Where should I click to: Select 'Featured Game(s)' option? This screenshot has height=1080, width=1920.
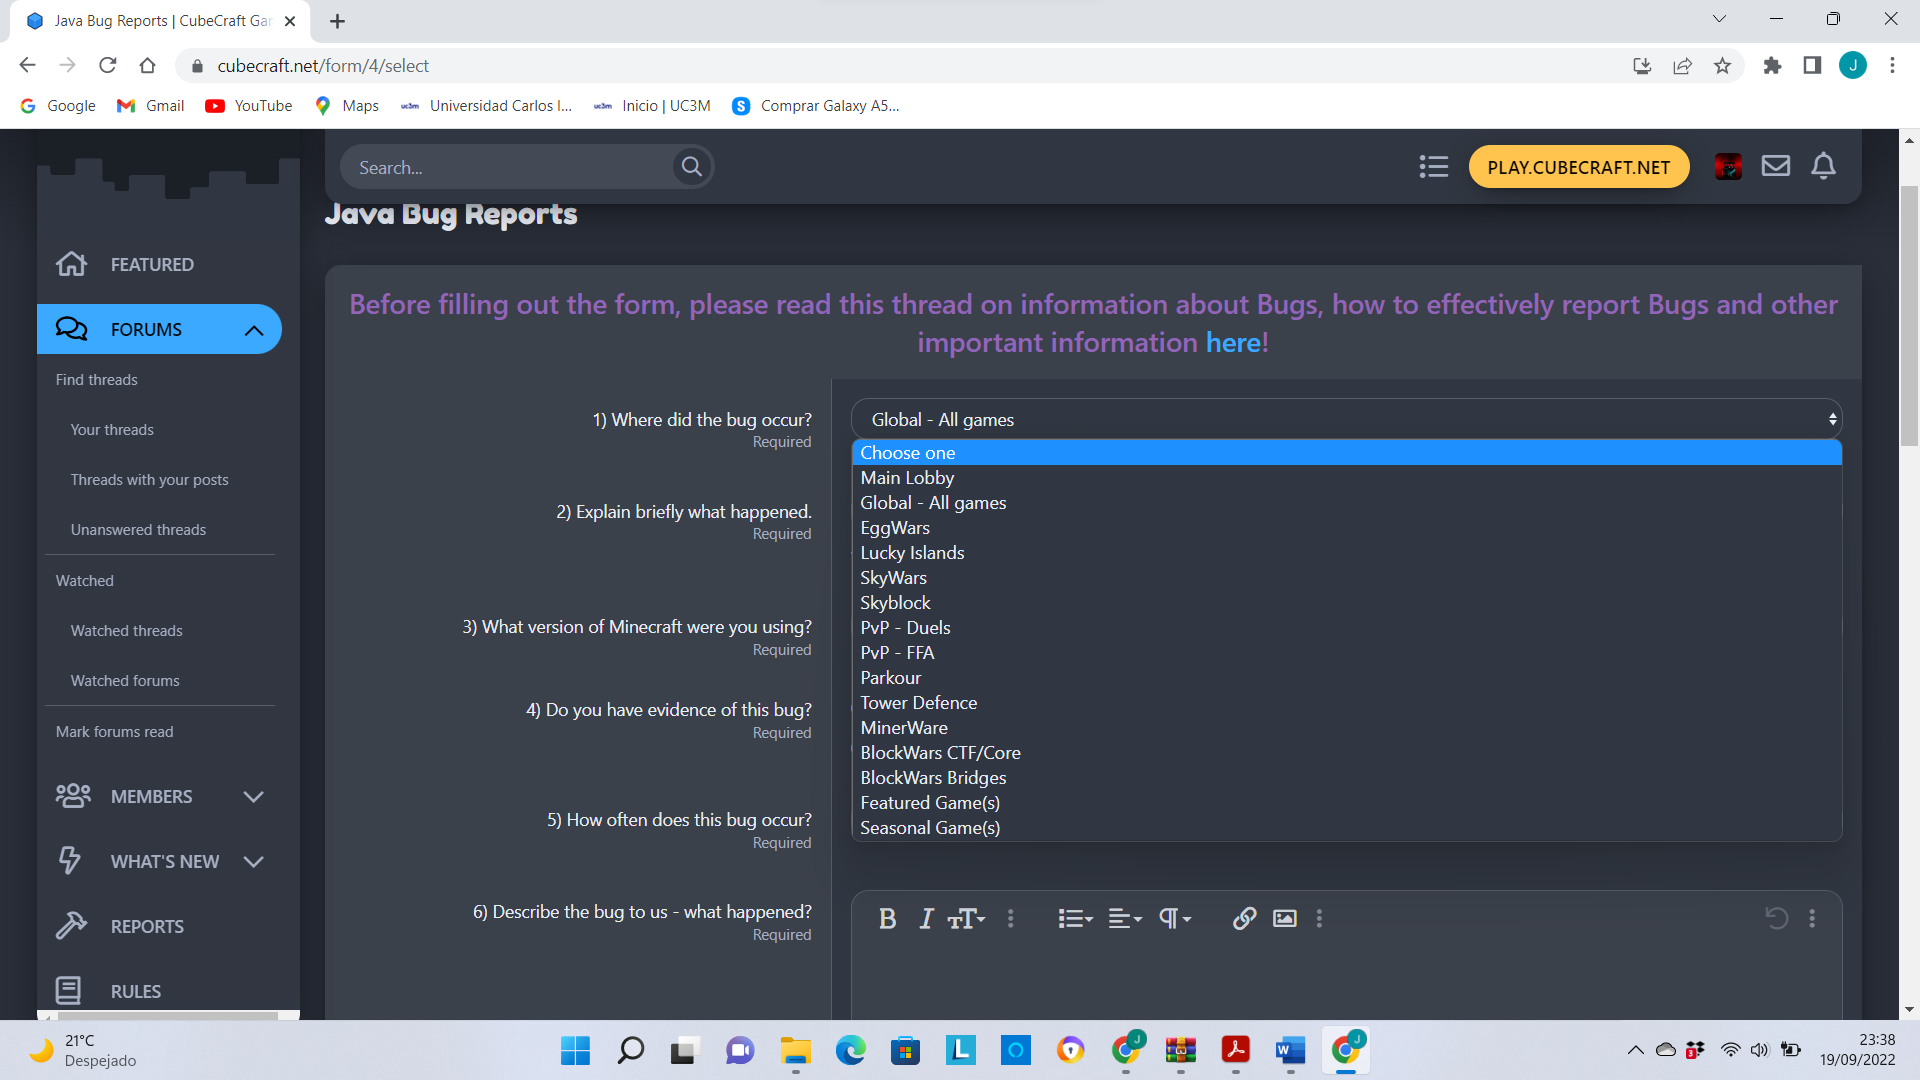[x=1346, y=803]
